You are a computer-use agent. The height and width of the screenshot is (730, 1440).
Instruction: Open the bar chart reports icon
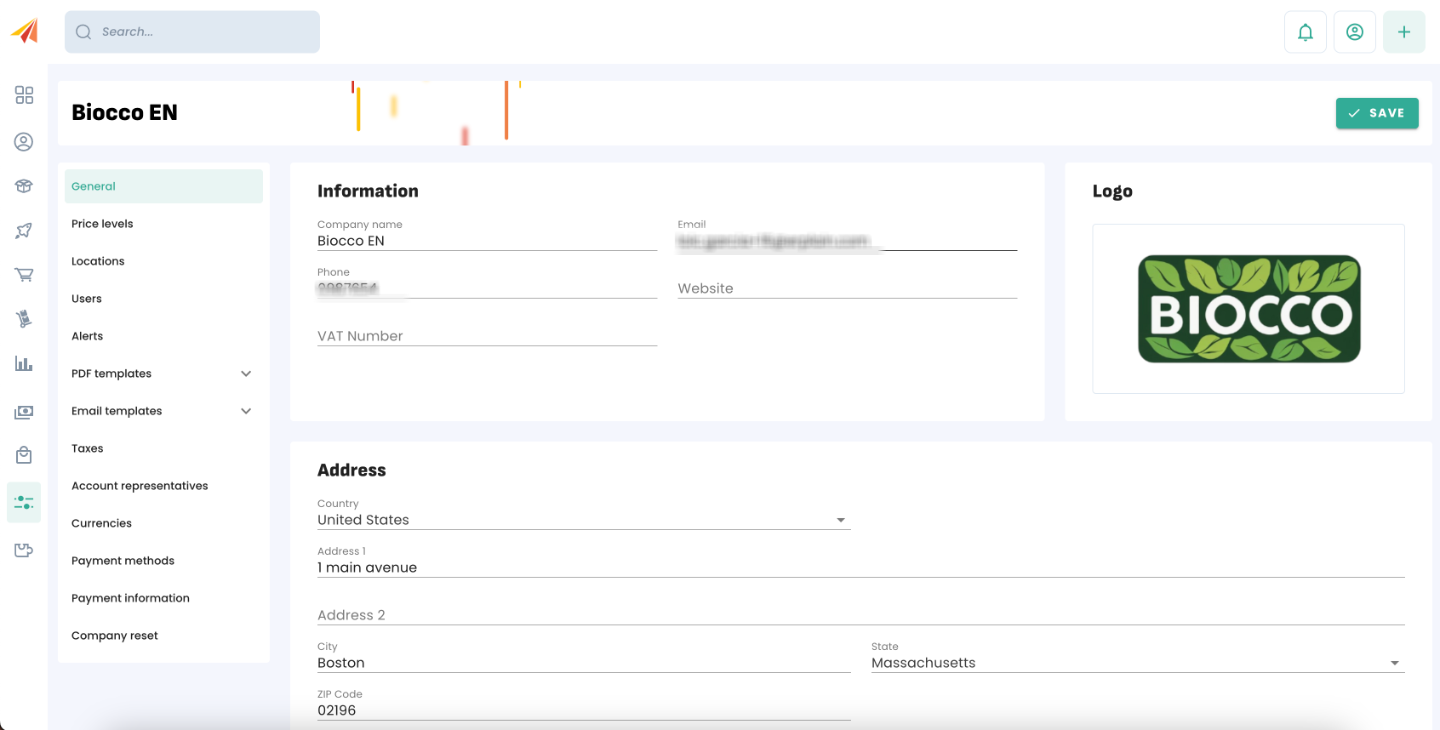point(24,363)
